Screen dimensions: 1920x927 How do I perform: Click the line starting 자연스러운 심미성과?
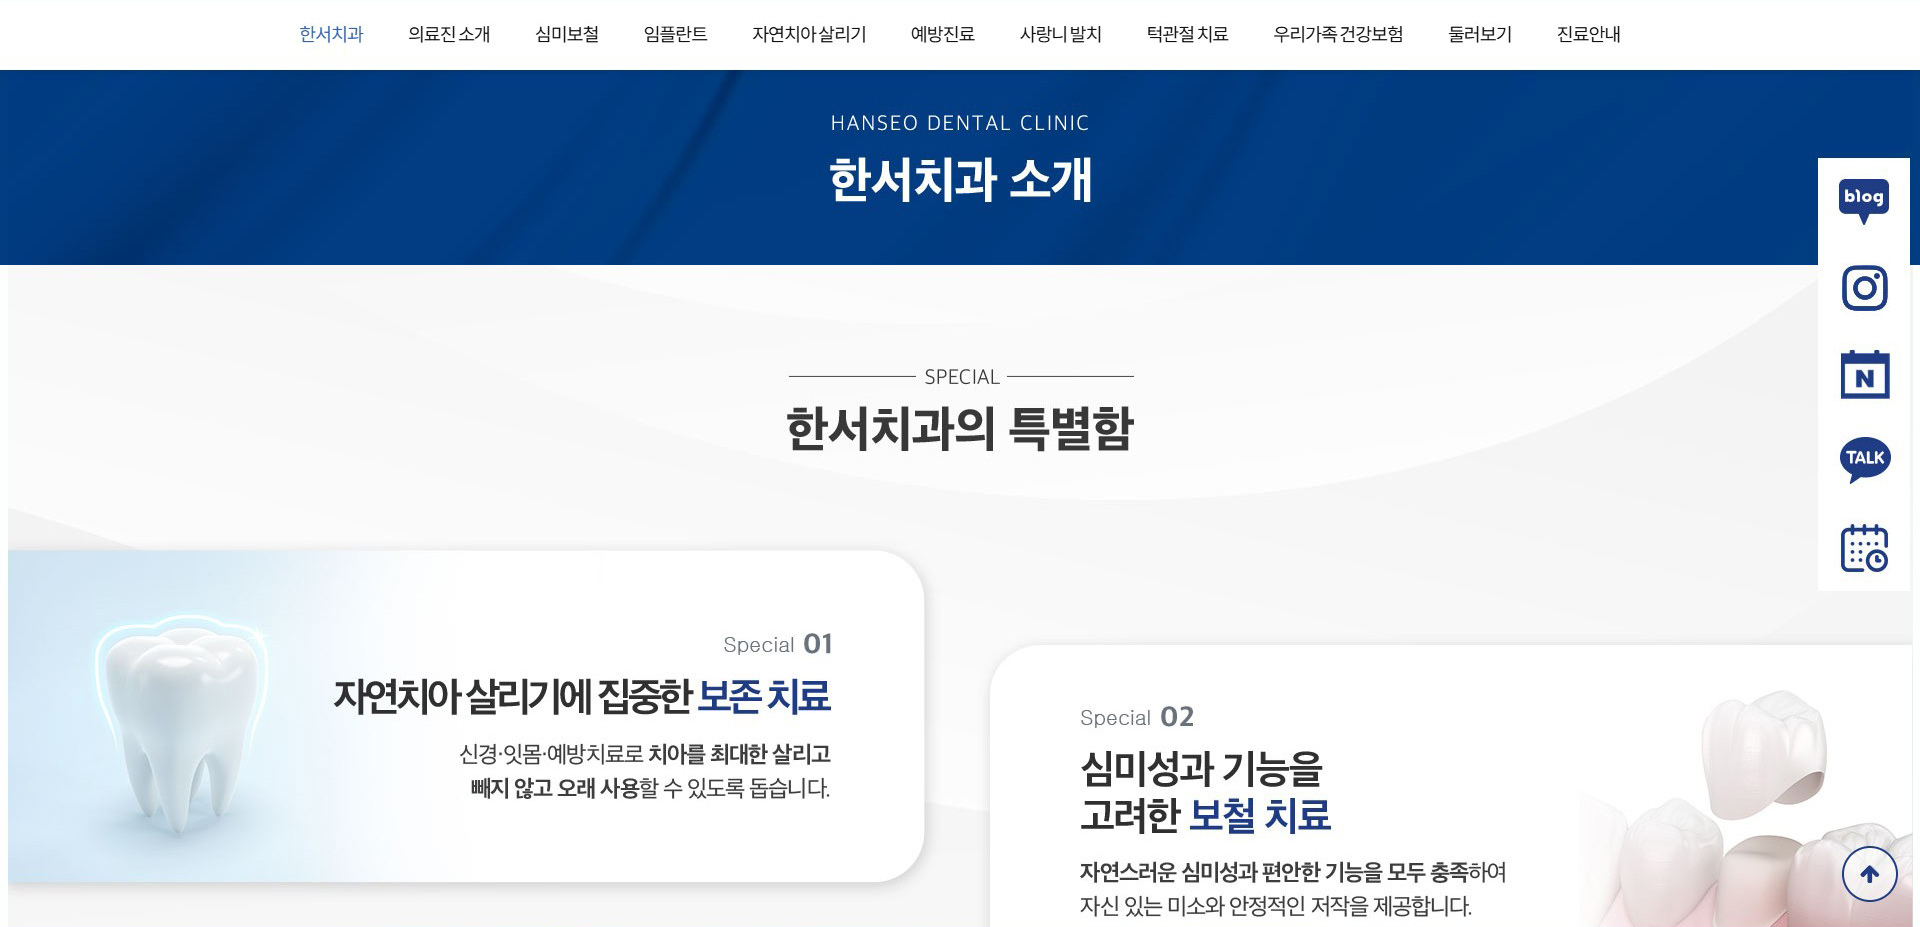1293,872
